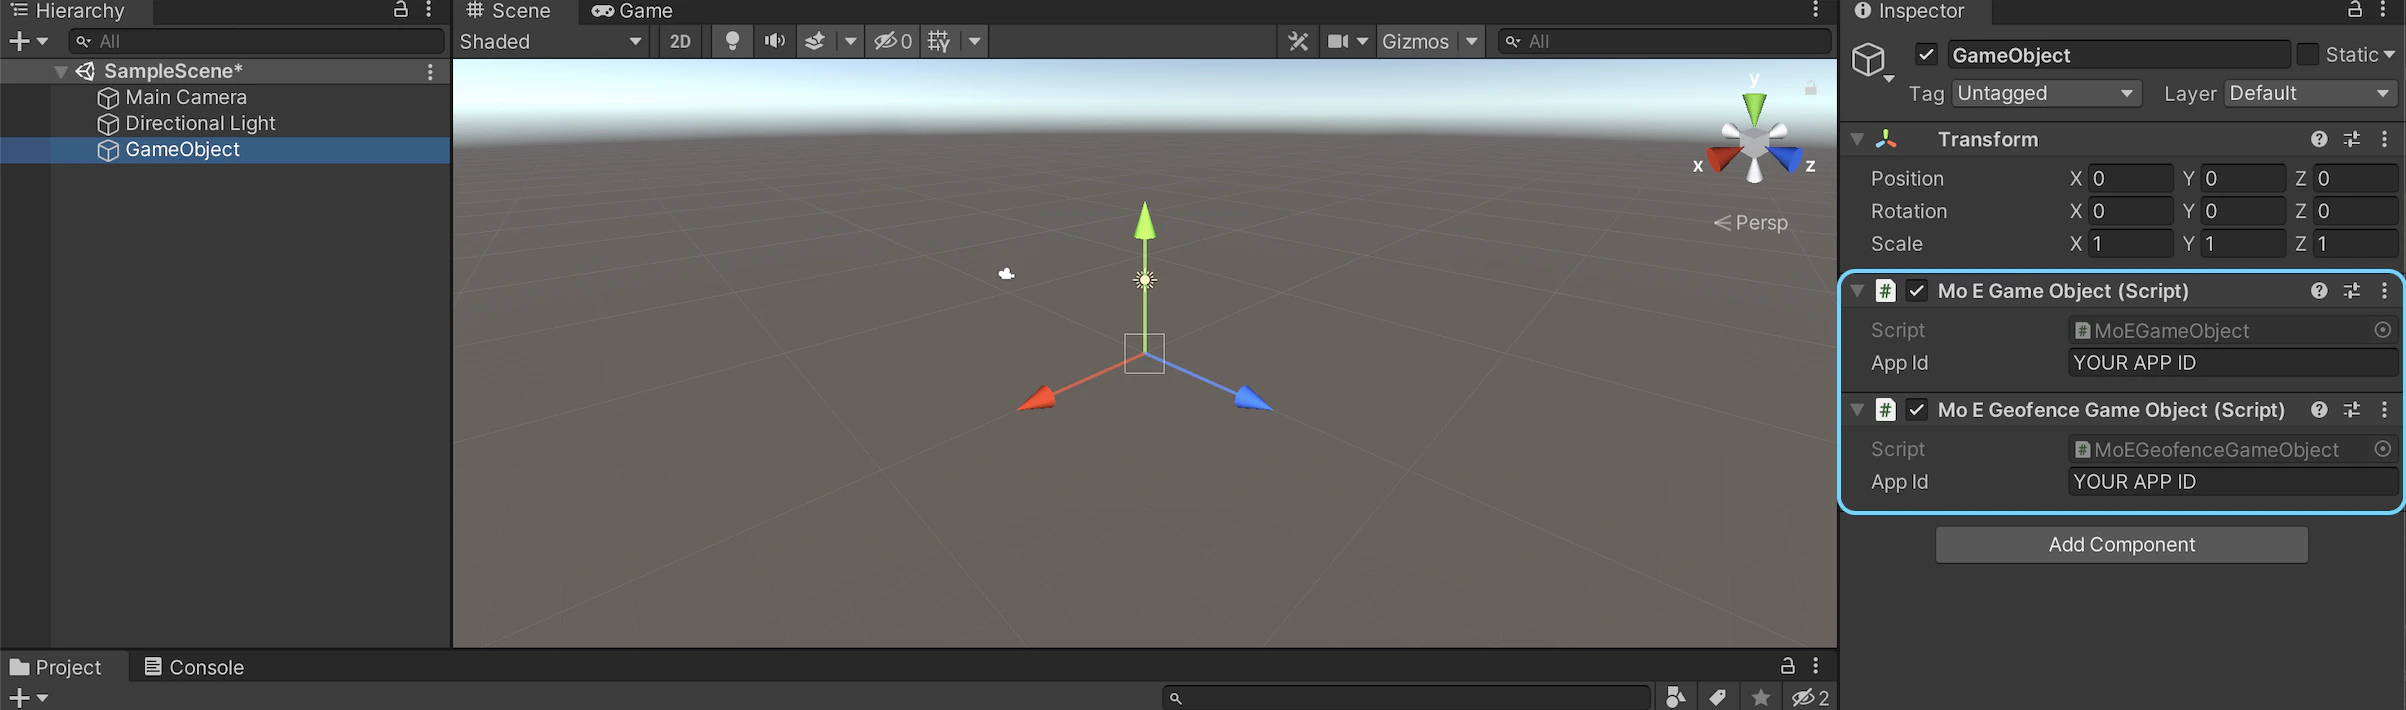Open Transform preset selector icon
The image size is (2406, 710).
tap(2352, 139)
